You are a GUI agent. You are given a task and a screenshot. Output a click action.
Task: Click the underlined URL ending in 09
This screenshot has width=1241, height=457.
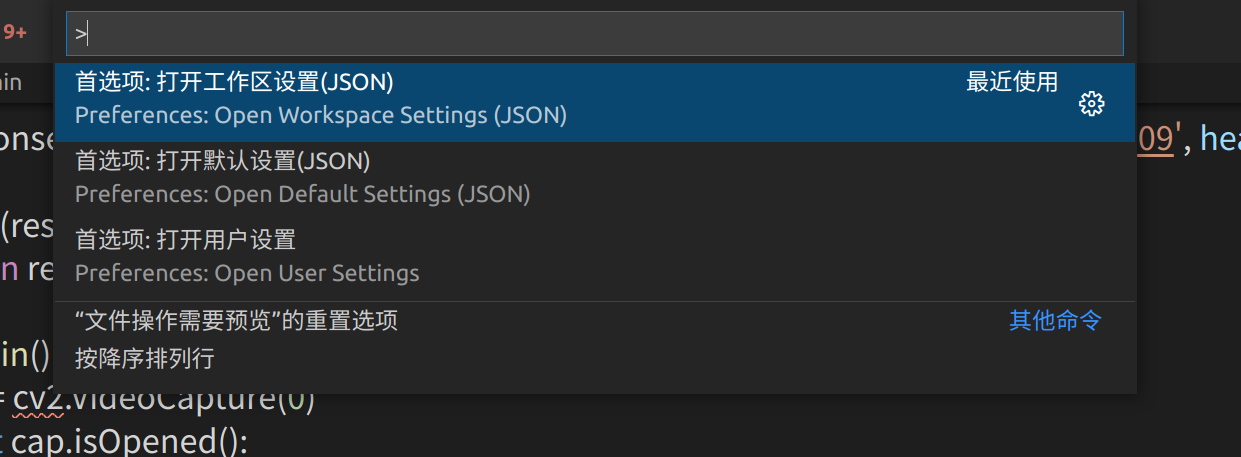[x=1155, y=139]
